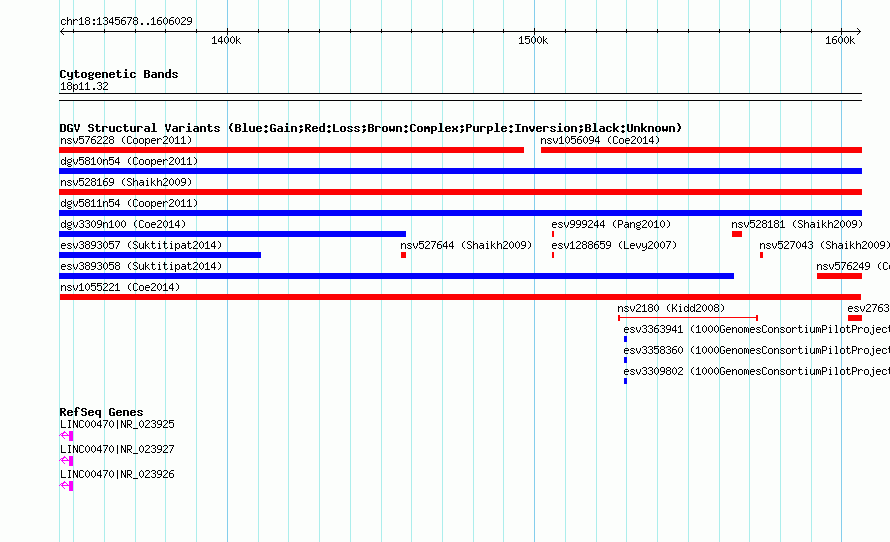Click the 1400k ruler label
Image resolution: width=890 pixels, height=542 pixels.
[x=226, y=40]
